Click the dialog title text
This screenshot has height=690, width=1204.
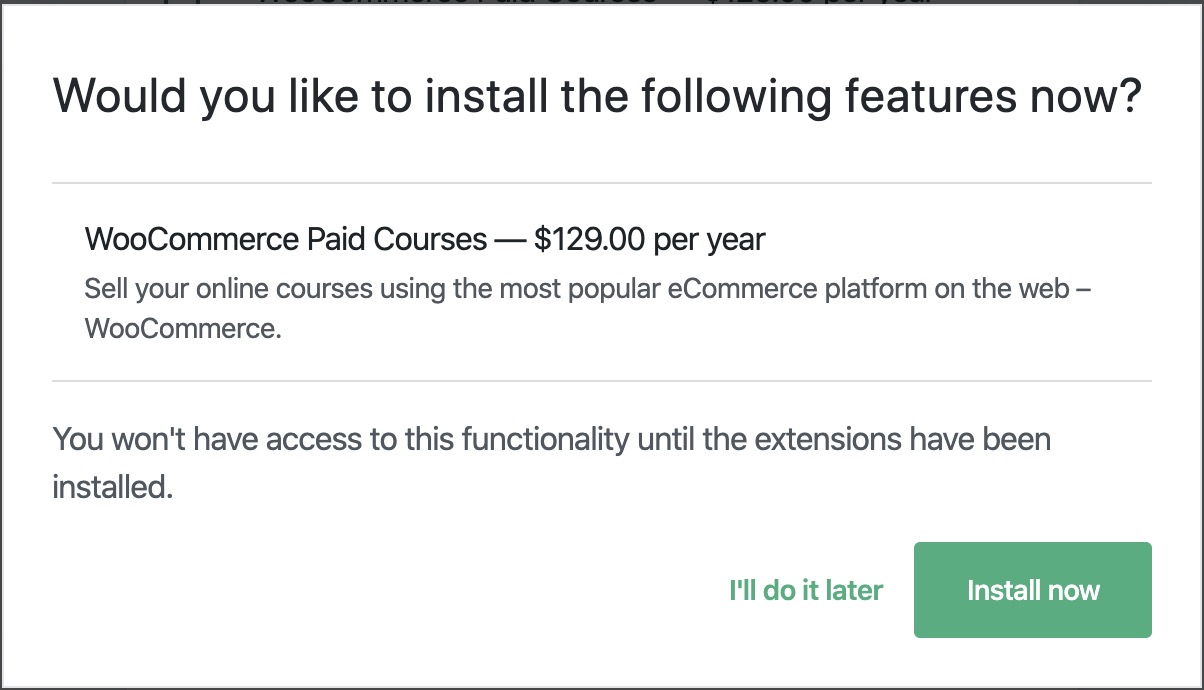(x=598, y=95)
